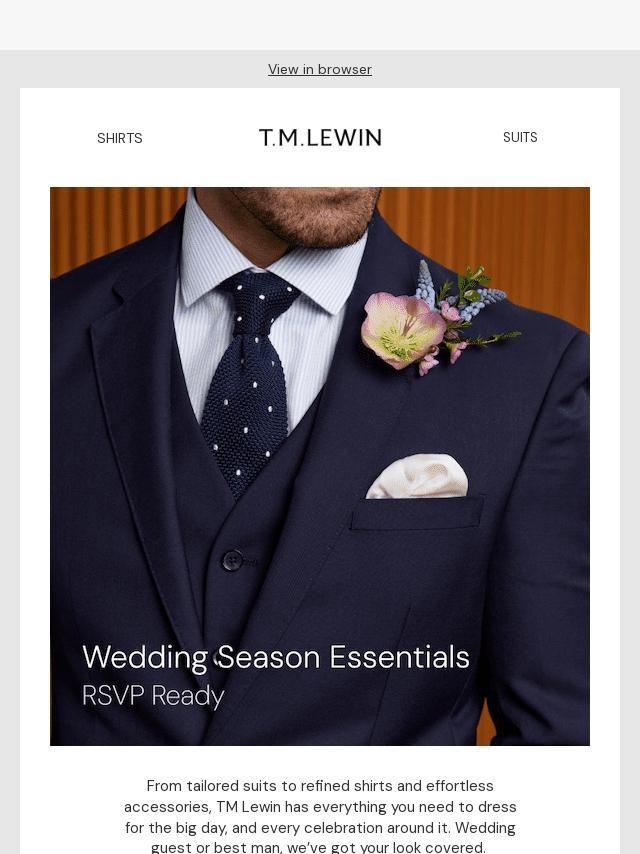Click the paragraph starting 'From tailored suits'
The width and height of the screenshot is (640, 854).
(320, 816)
